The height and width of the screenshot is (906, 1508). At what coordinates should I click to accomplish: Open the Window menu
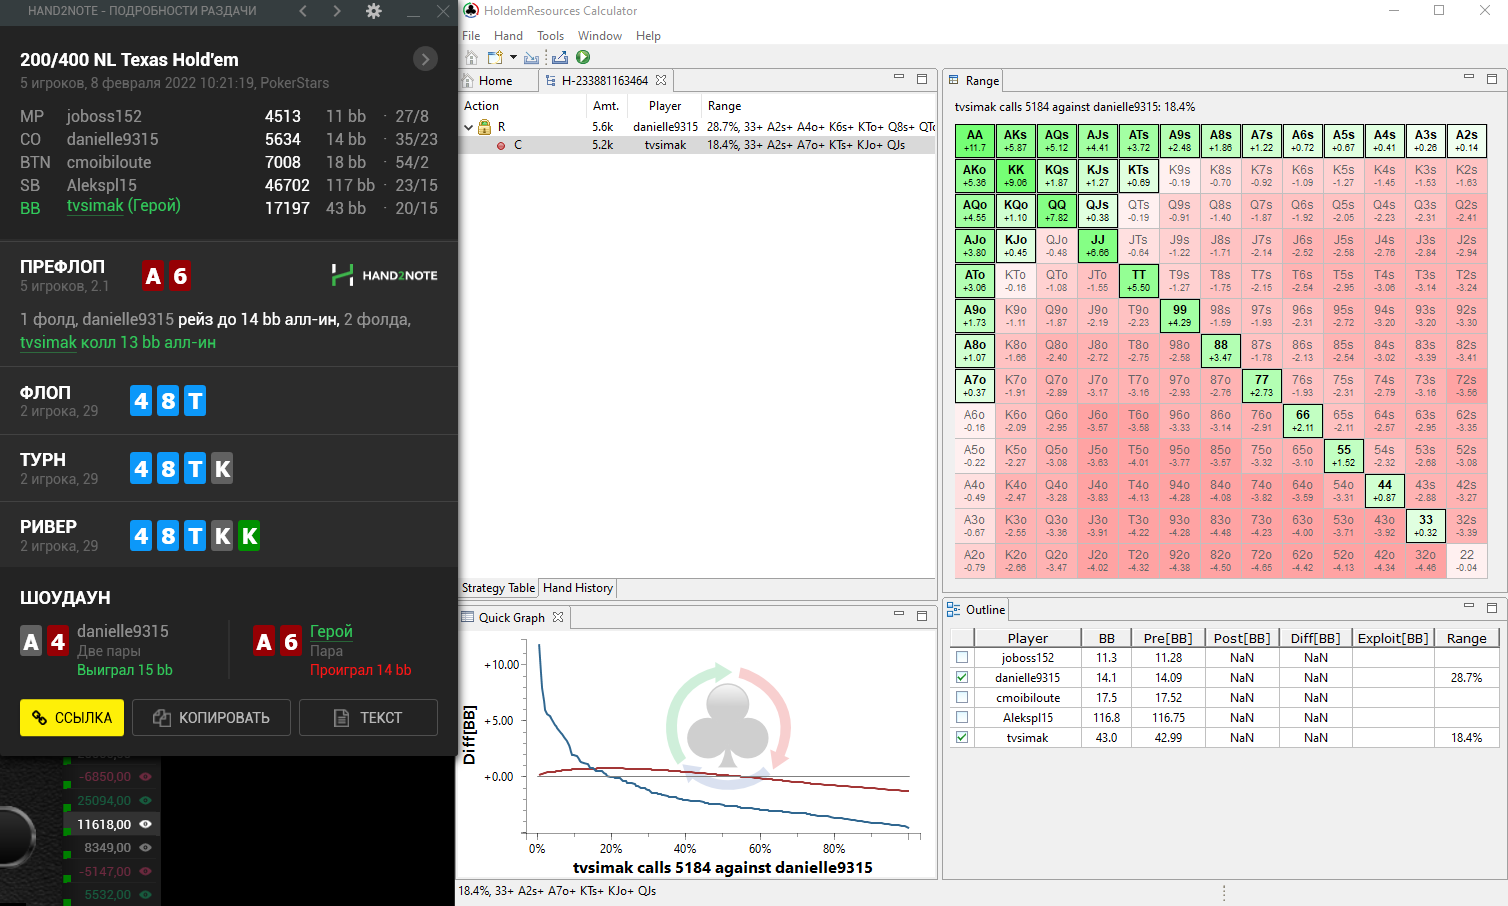[x=599, y=35]
